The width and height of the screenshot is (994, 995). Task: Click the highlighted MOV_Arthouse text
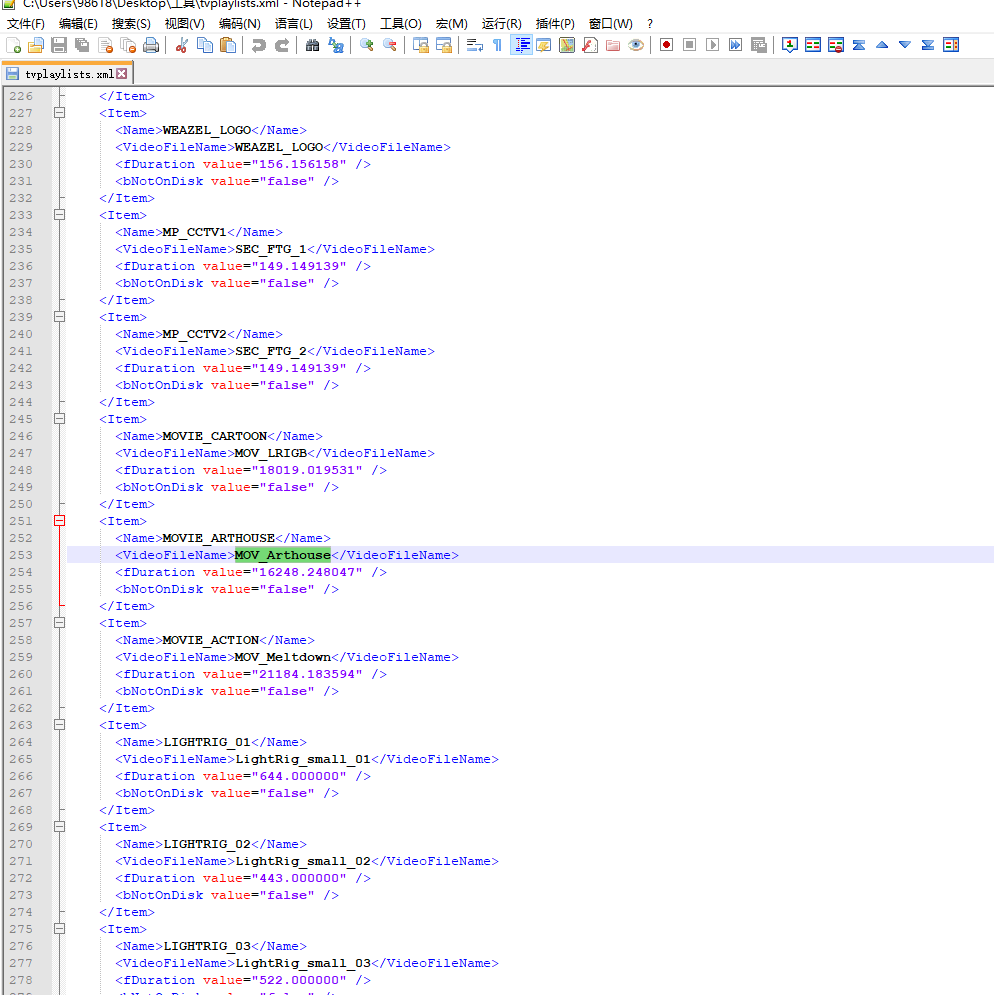(x=282, y=555)
